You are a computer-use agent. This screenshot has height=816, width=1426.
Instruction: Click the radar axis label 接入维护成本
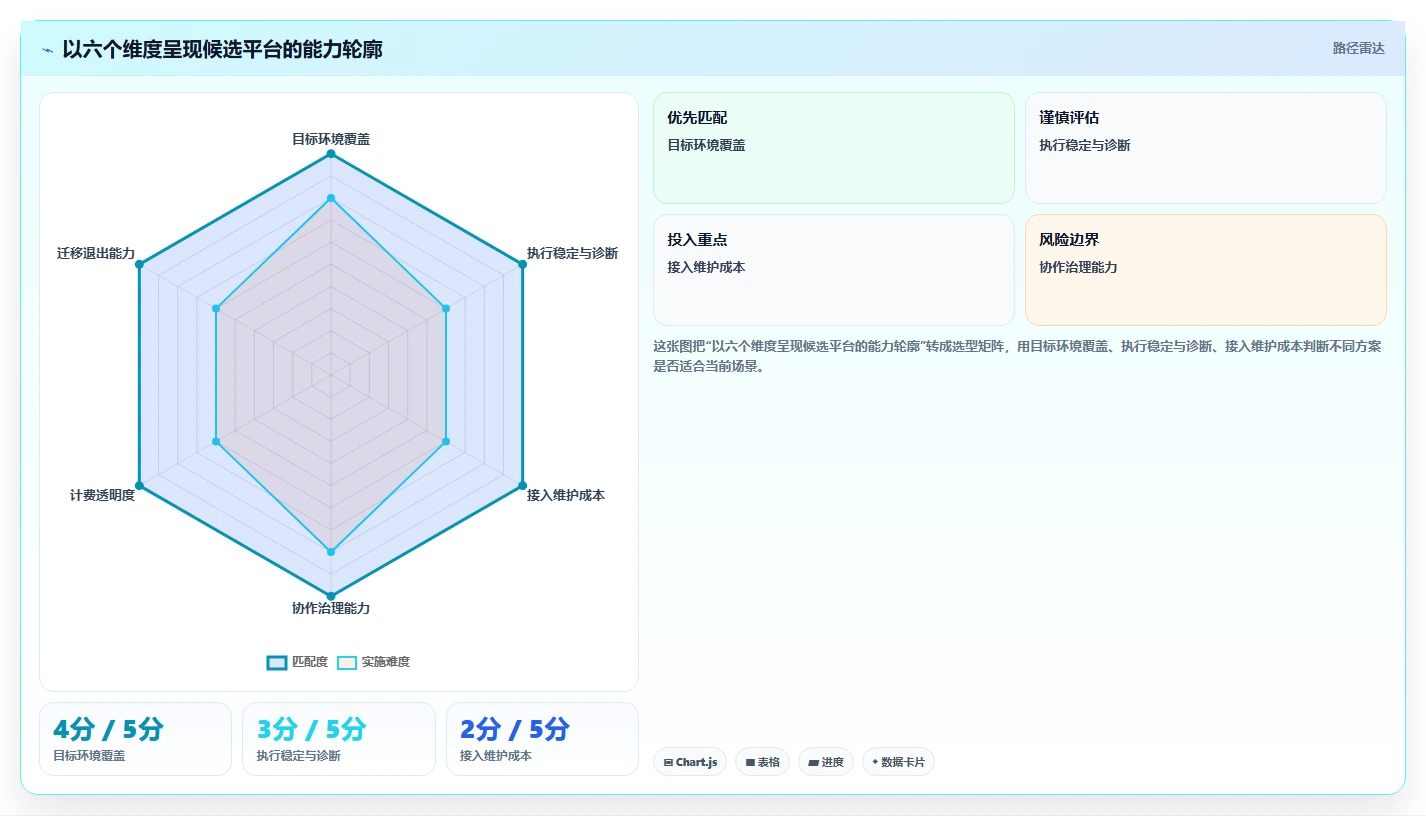pyautogui.click(x=566, y=495)
